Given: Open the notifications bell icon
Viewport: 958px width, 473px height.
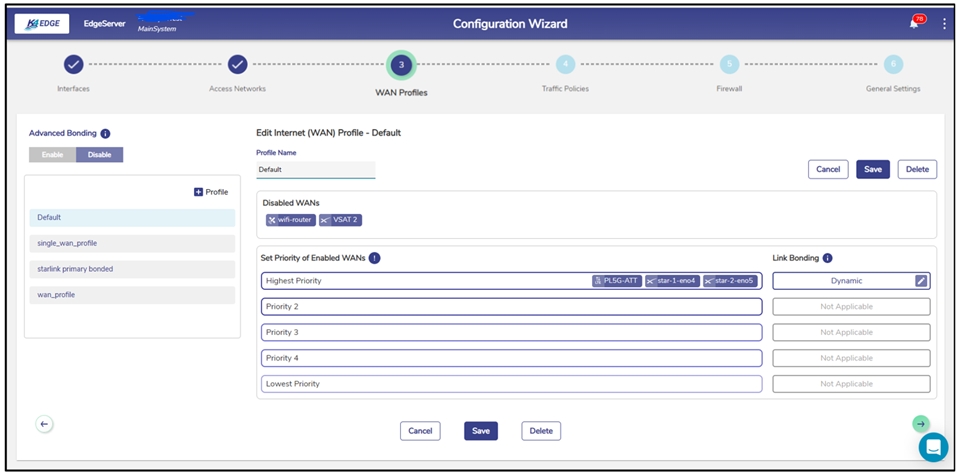Looking at the screenshot, I should 913,24.
